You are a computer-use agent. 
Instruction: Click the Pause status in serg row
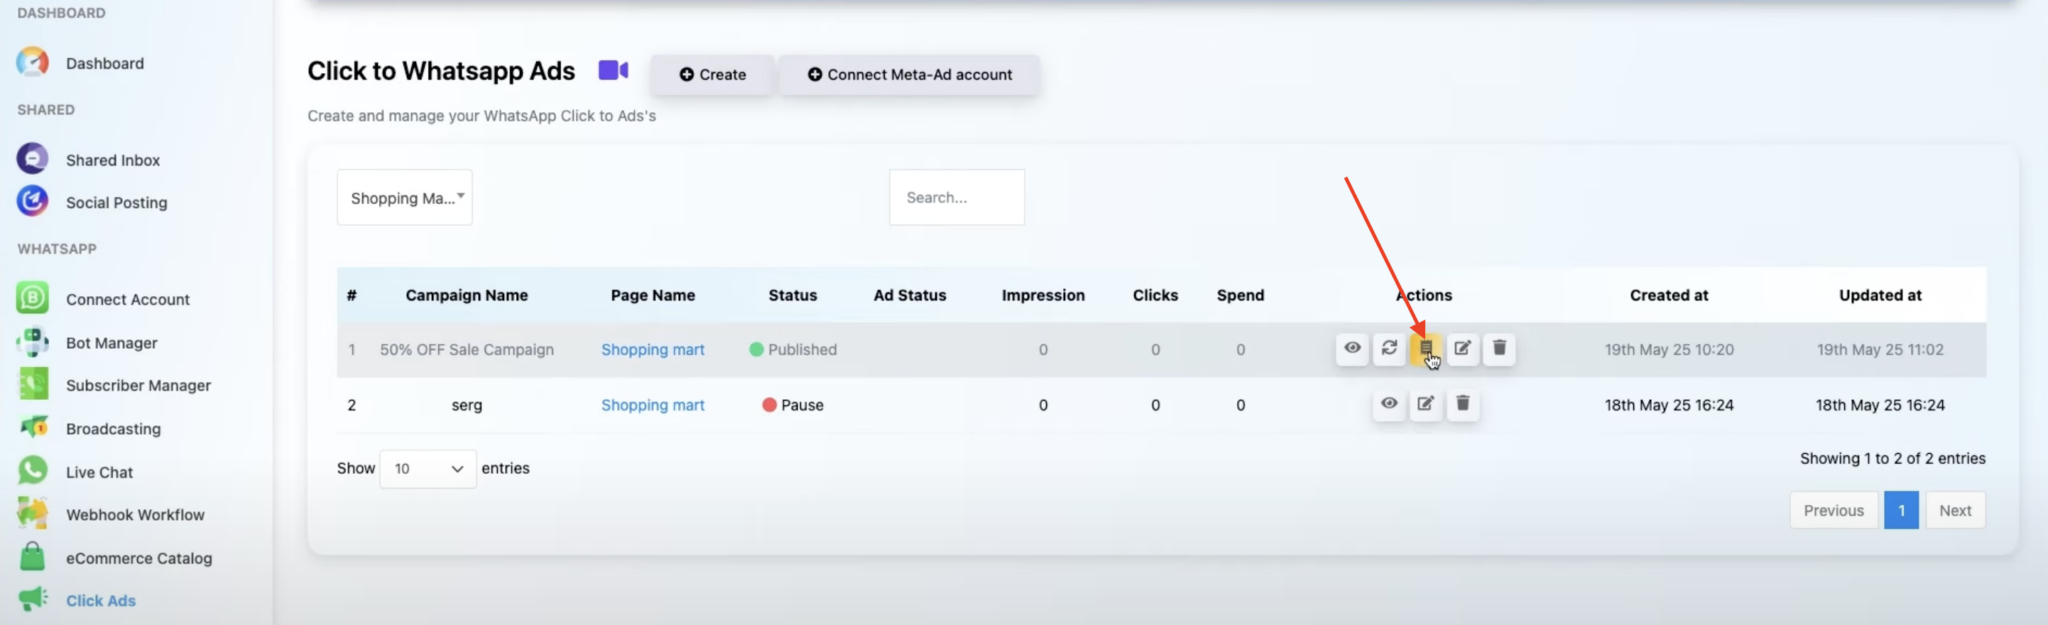[x=793, y=405]
